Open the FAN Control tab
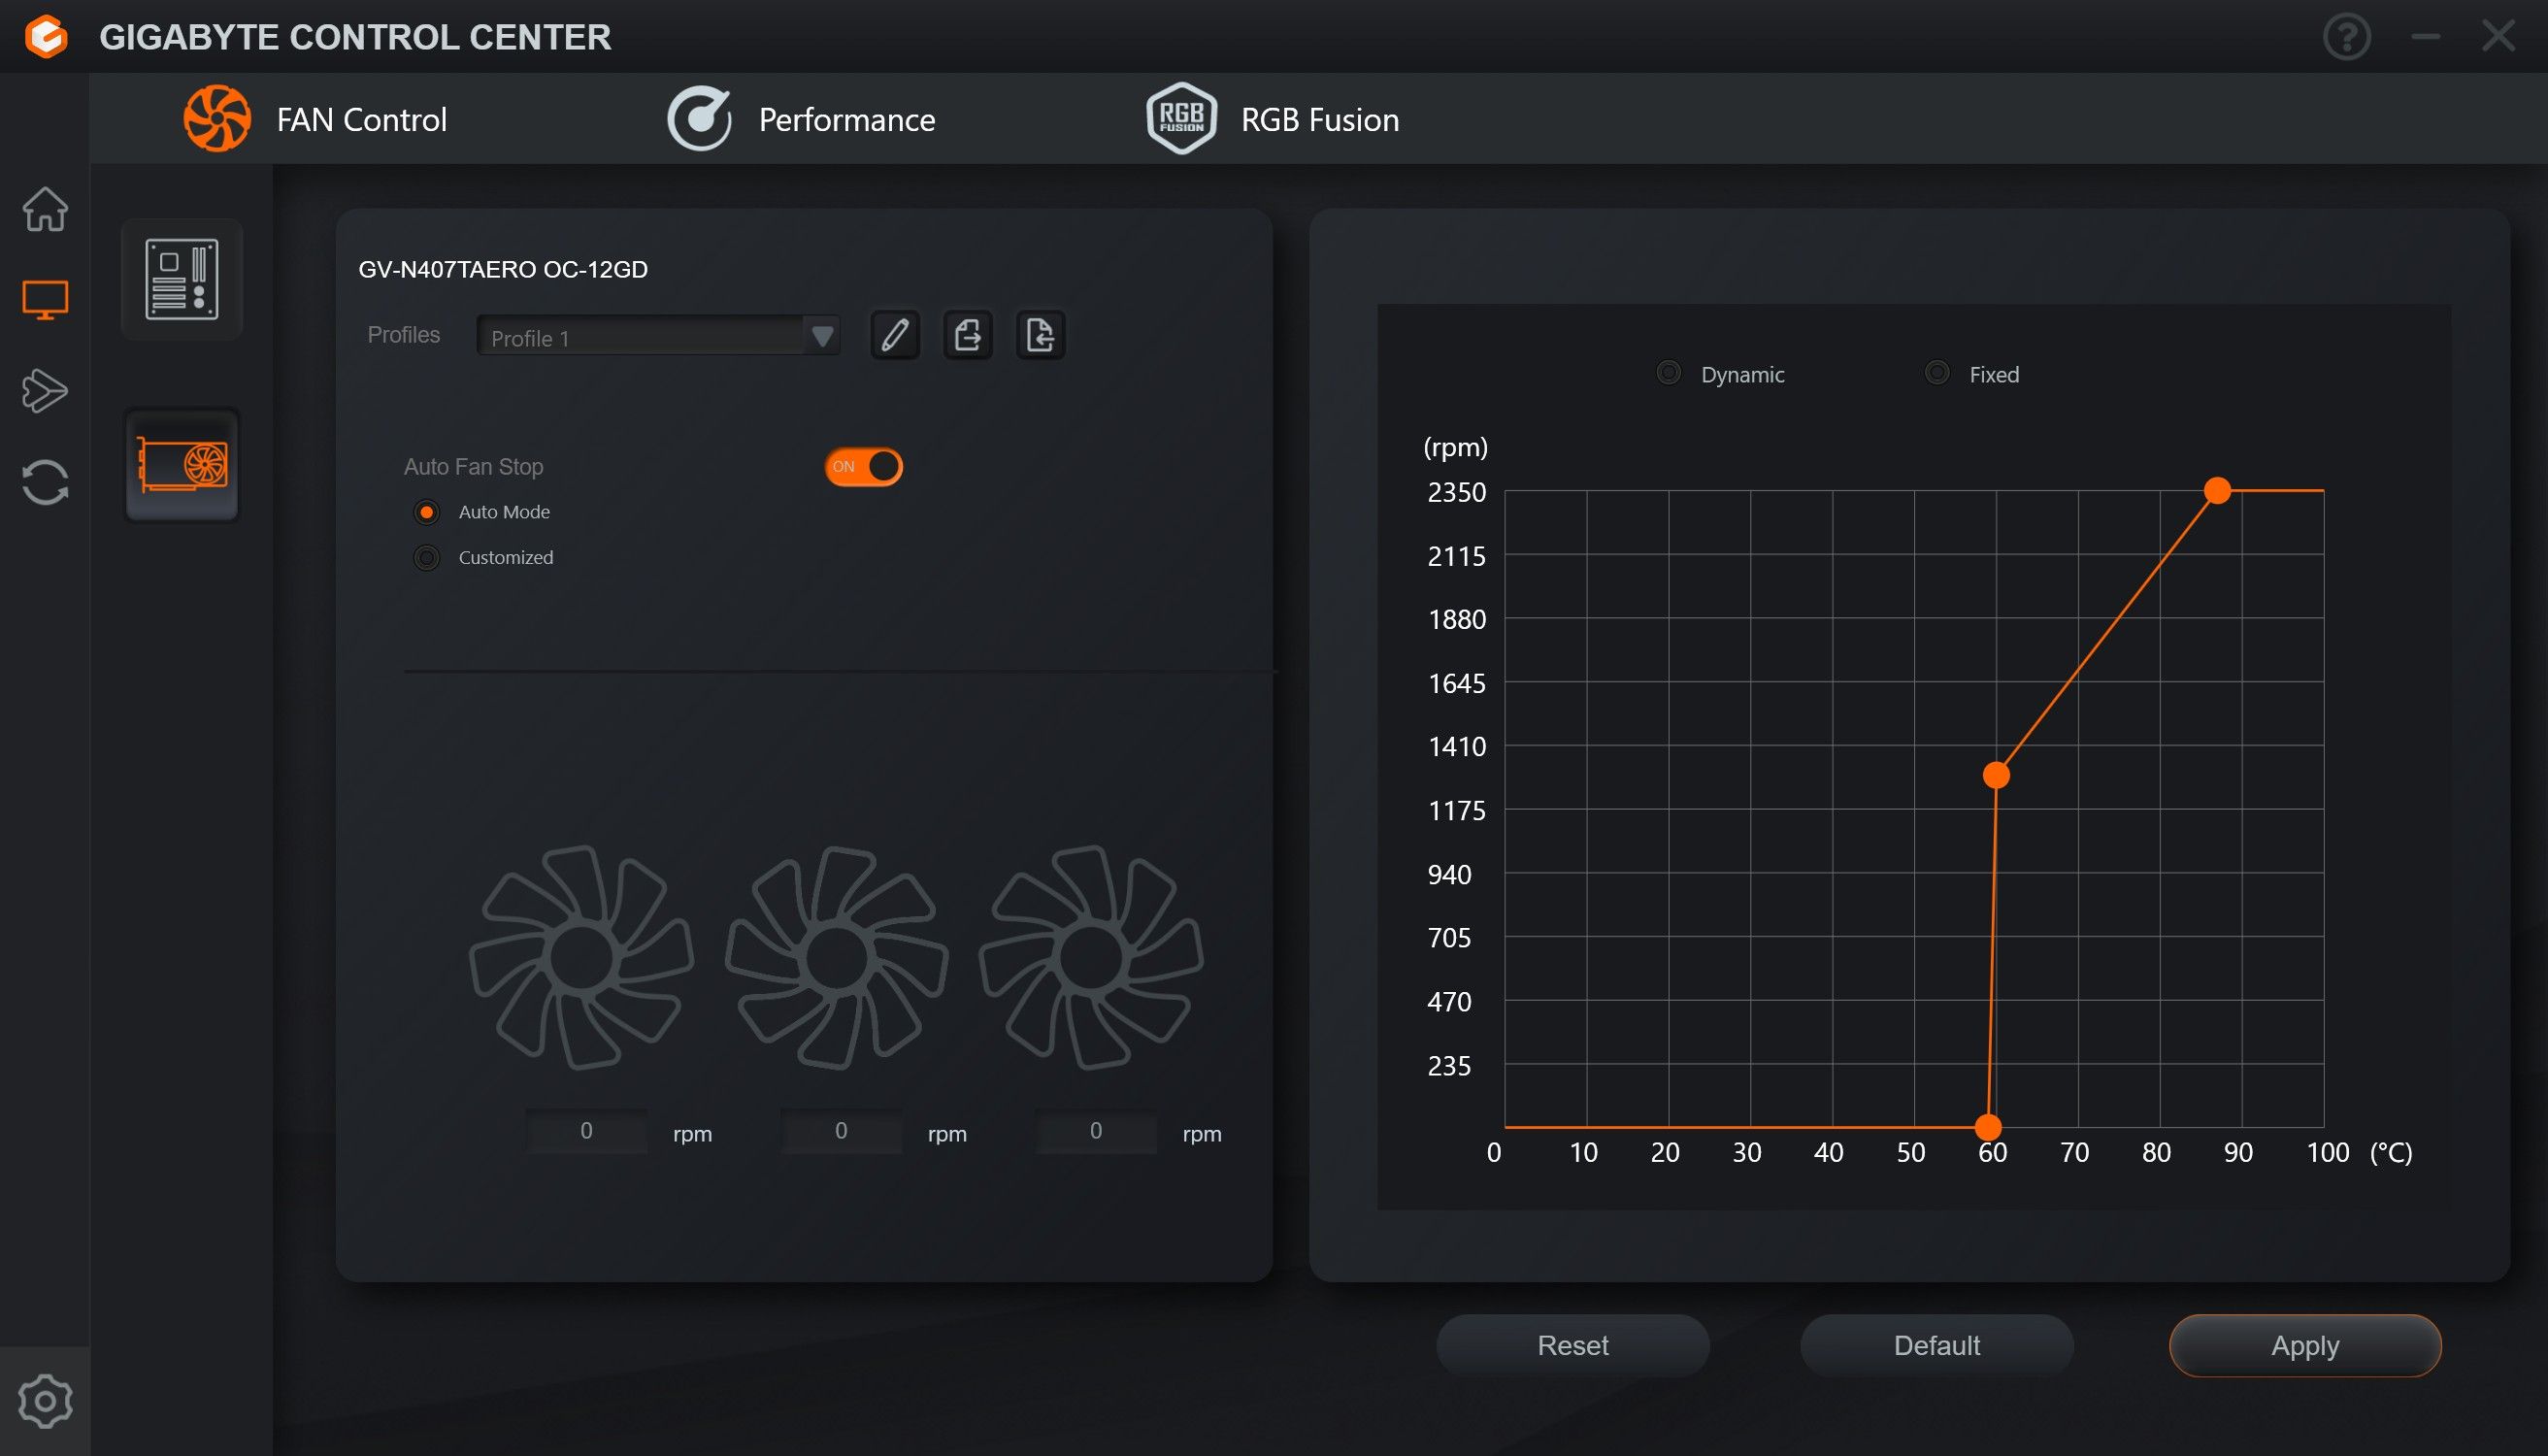The image size is (2548, 1456). click(x=315, y=119)
